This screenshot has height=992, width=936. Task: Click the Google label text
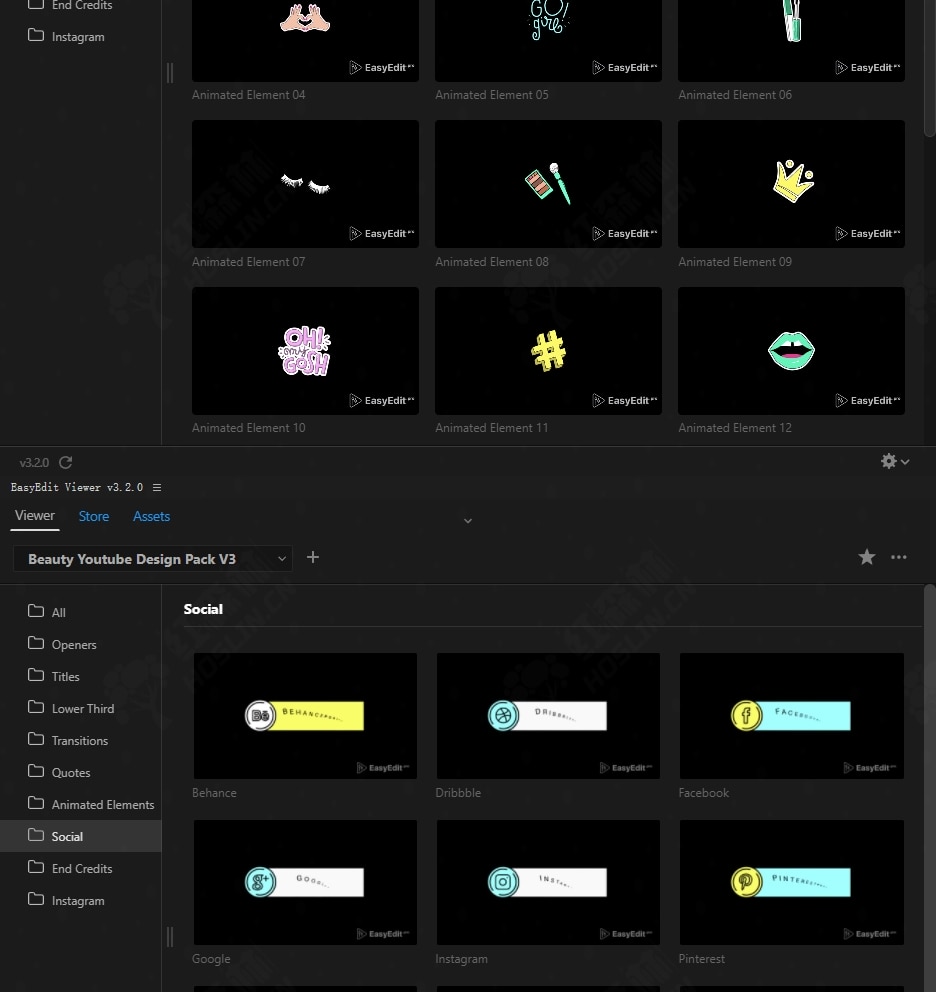211,959
